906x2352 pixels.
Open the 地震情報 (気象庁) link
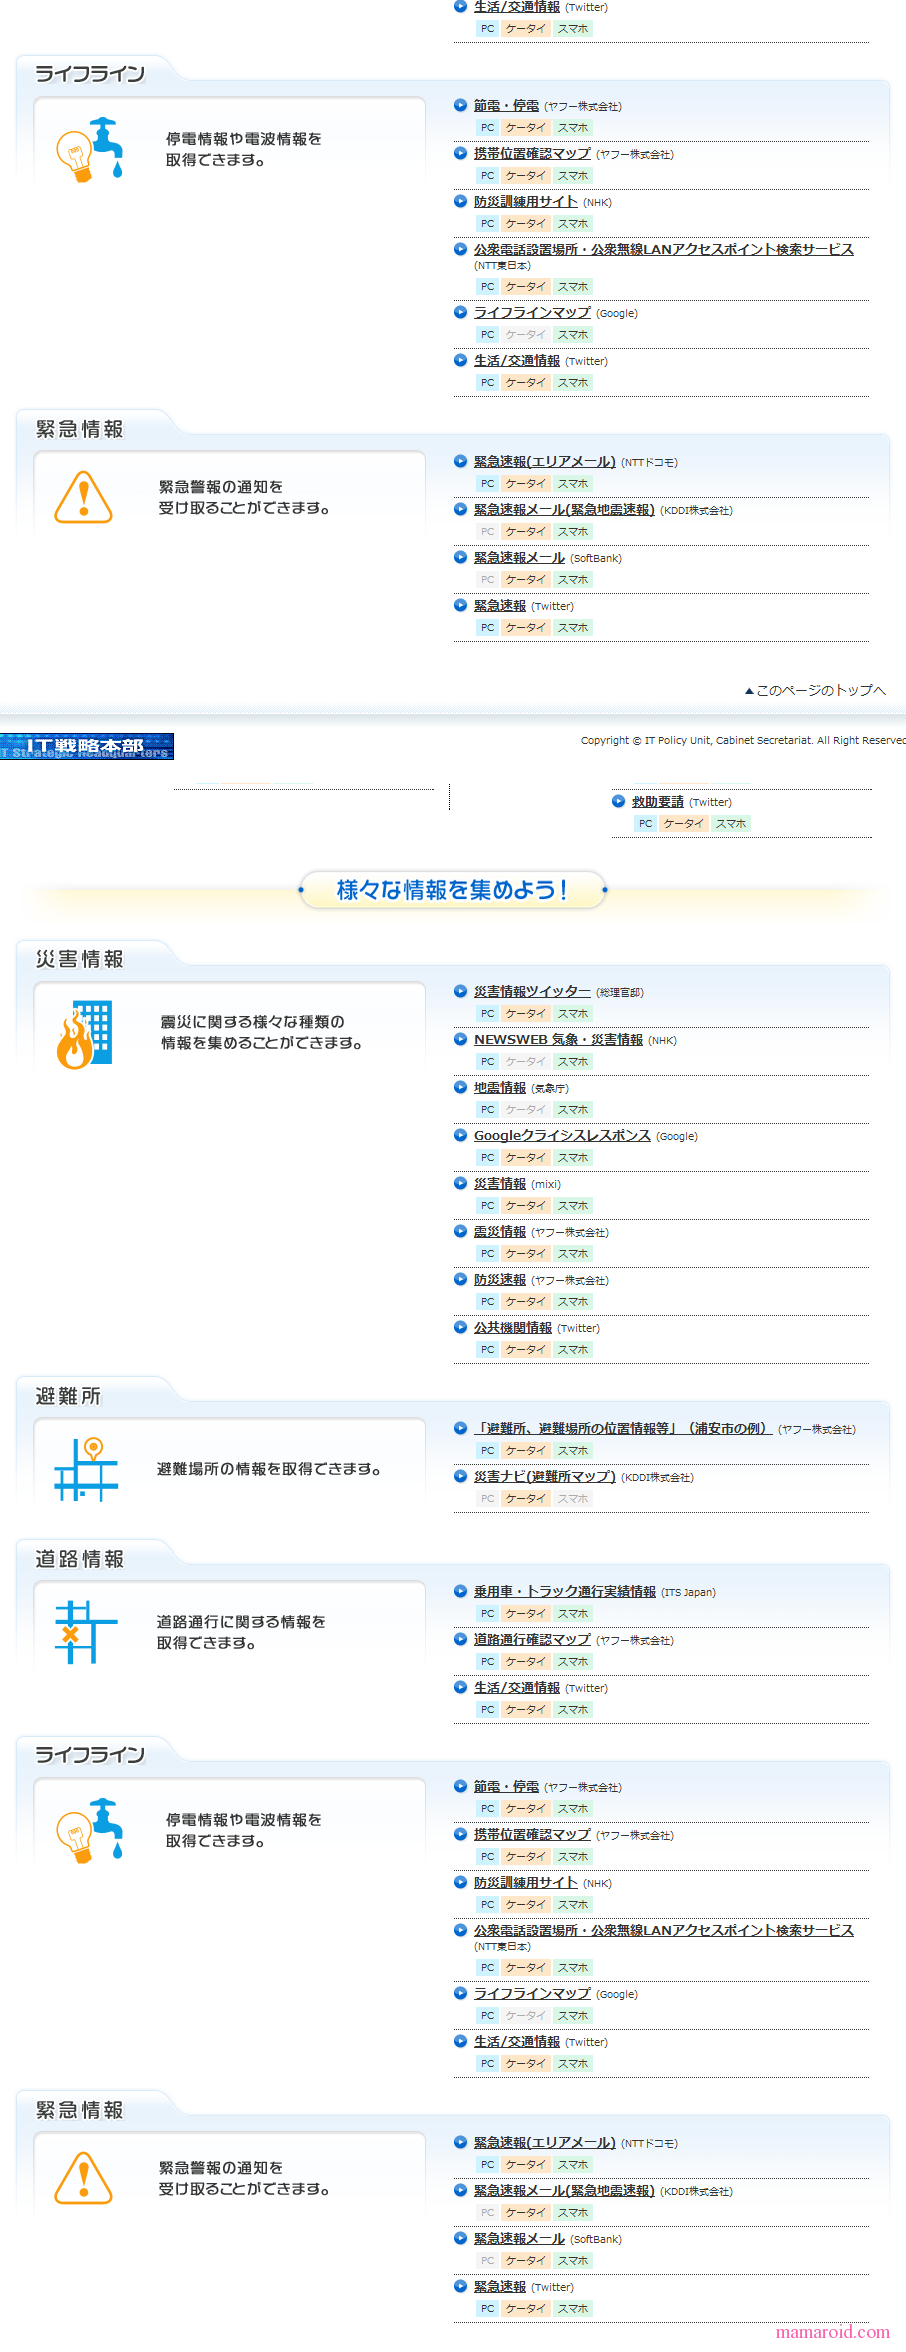point(500,1088)
